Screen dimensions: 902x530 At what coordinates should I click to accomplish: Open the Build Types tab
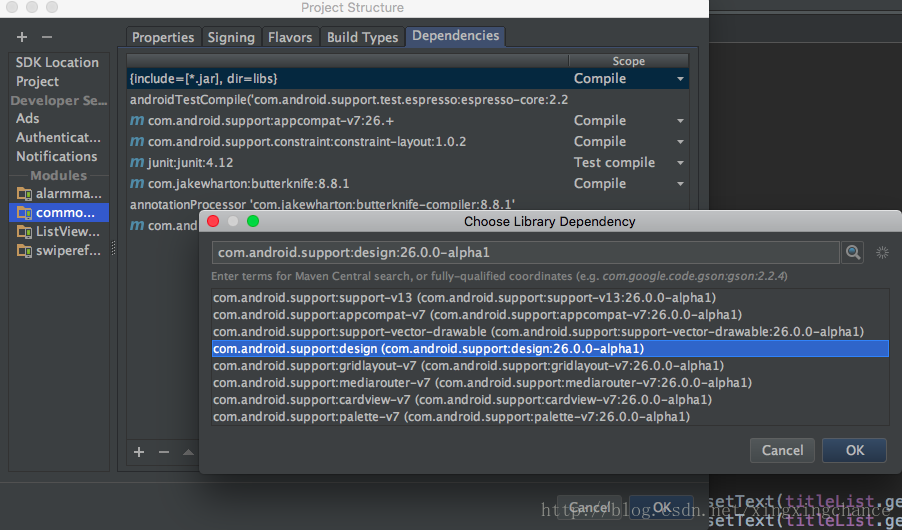click(x=362, y=37)
